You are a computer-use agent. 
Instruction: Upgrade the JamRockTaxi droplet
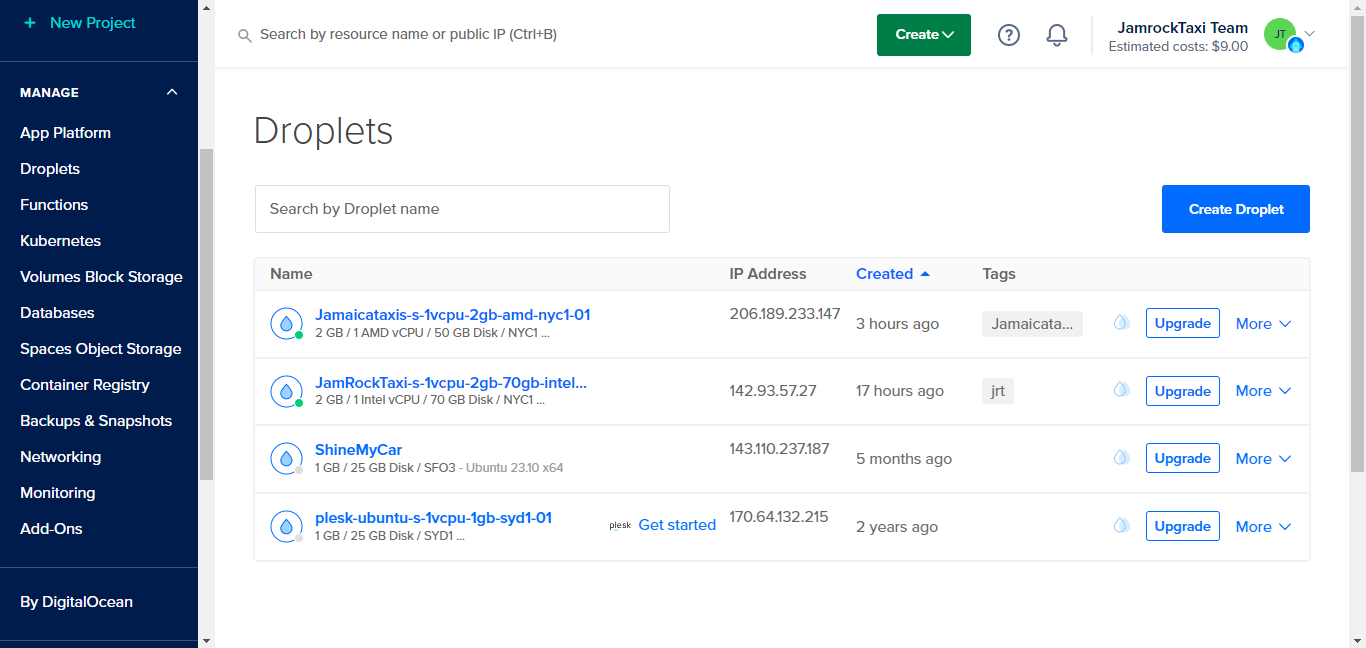(x=1183, y=391)
